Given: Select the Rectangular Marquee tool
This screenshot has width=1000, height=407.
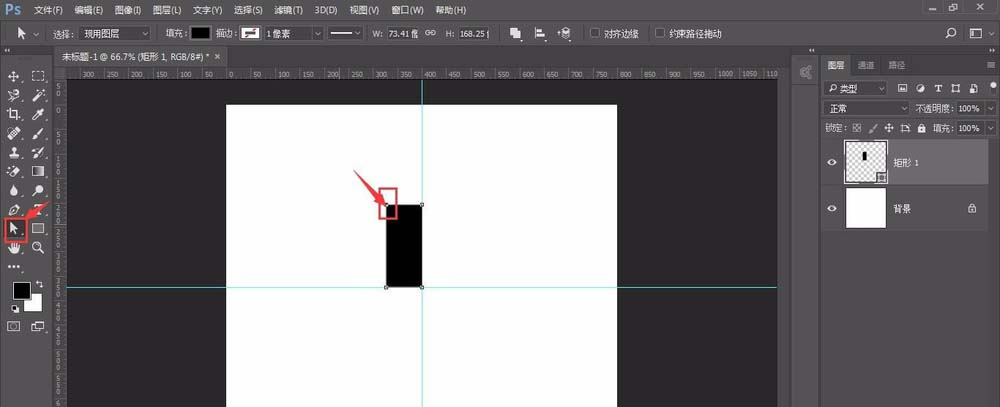Looking at the screenshot, I should [38, 77].
